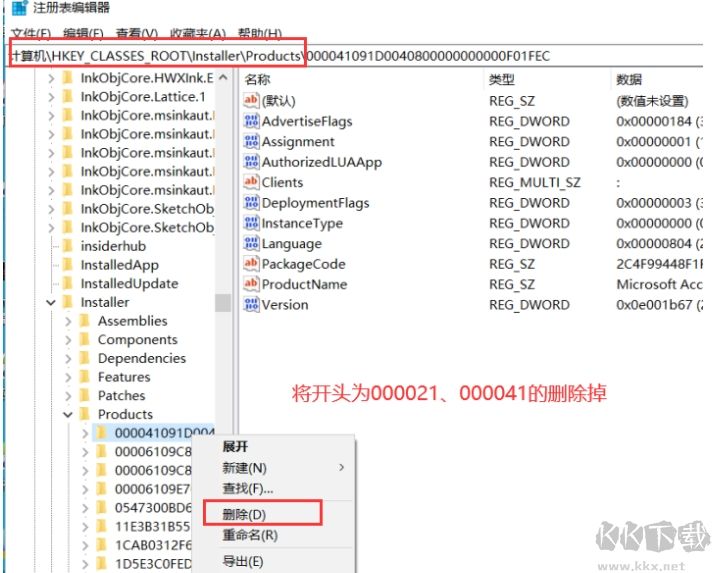
Task: Select the DeploymentFlags DWORD icon
Action: point(251,203)
